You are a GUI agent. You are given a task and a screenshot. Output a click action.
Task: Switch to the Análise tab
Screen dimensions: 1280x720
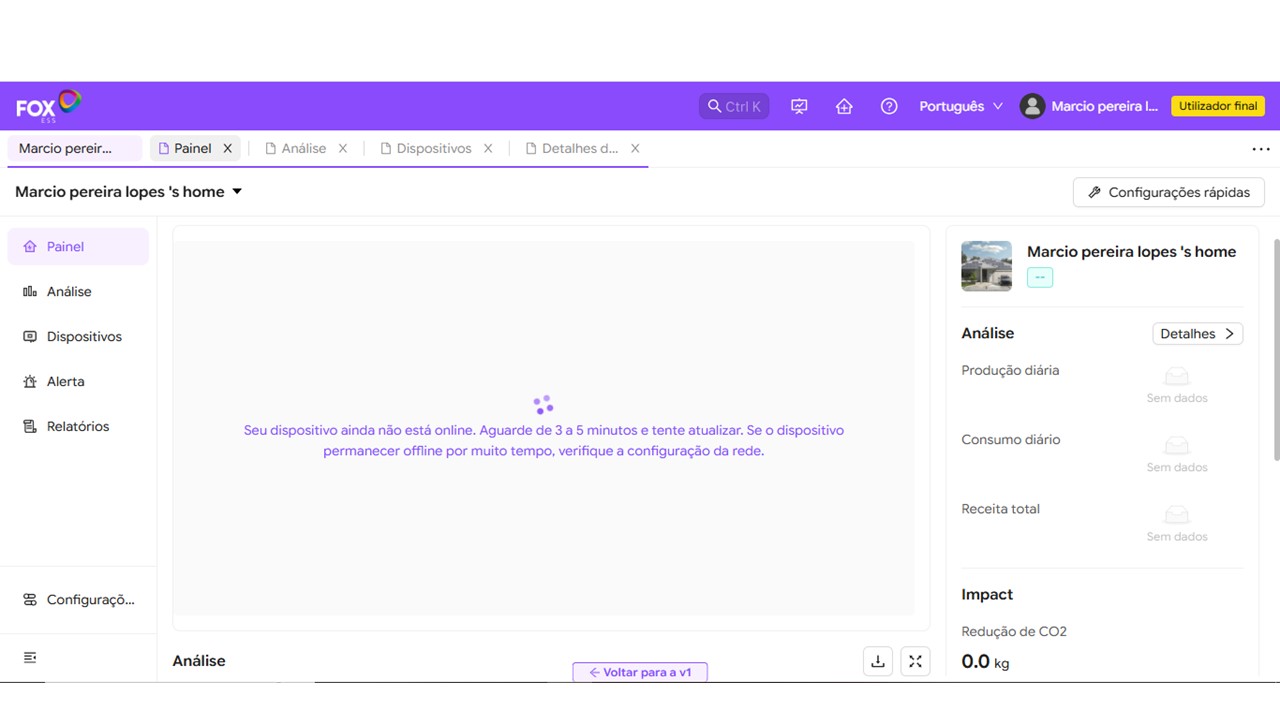[303, 148]
